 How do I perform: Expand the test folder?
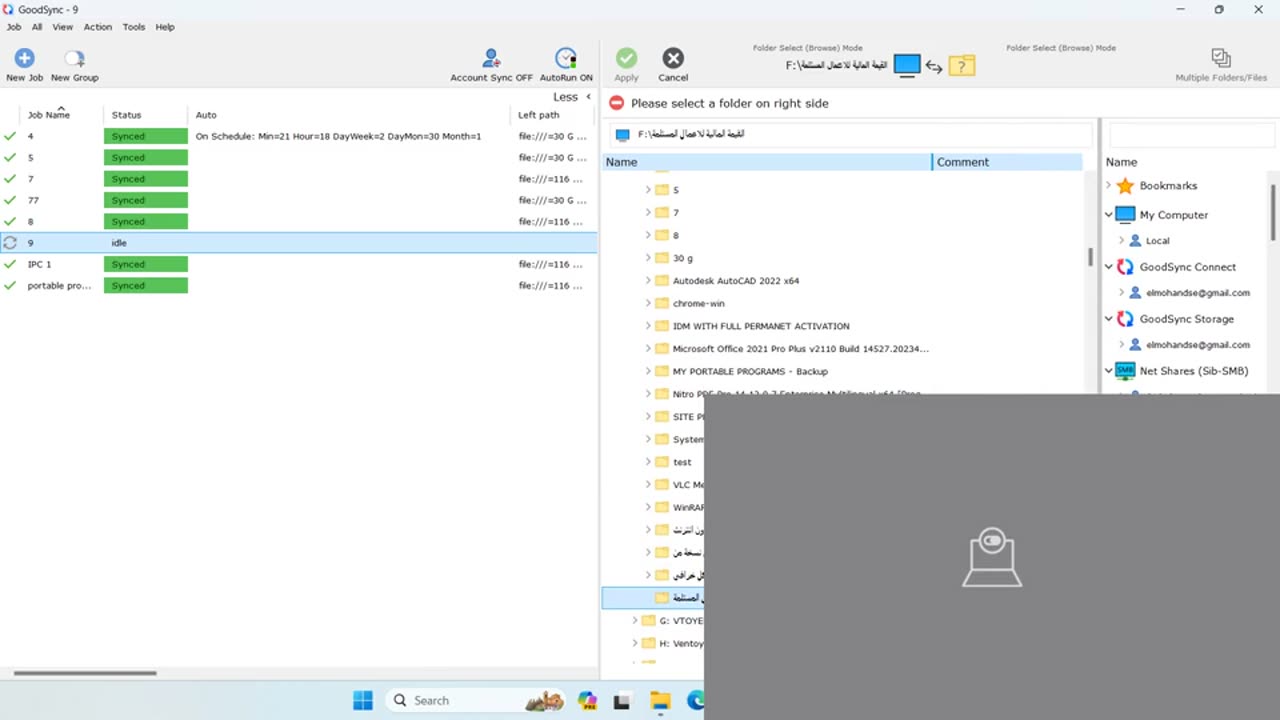pos(648,462)
